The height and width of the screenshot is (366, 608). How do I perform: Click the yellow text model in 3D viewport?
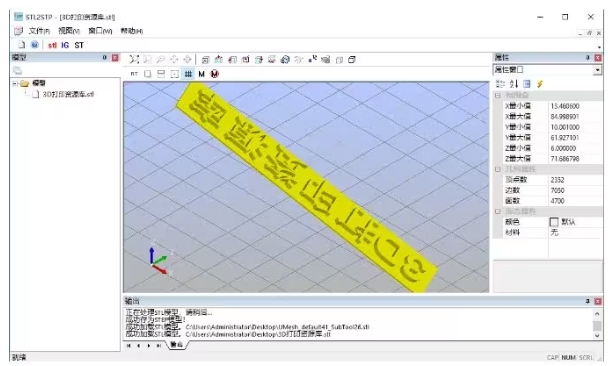point(306,187)
